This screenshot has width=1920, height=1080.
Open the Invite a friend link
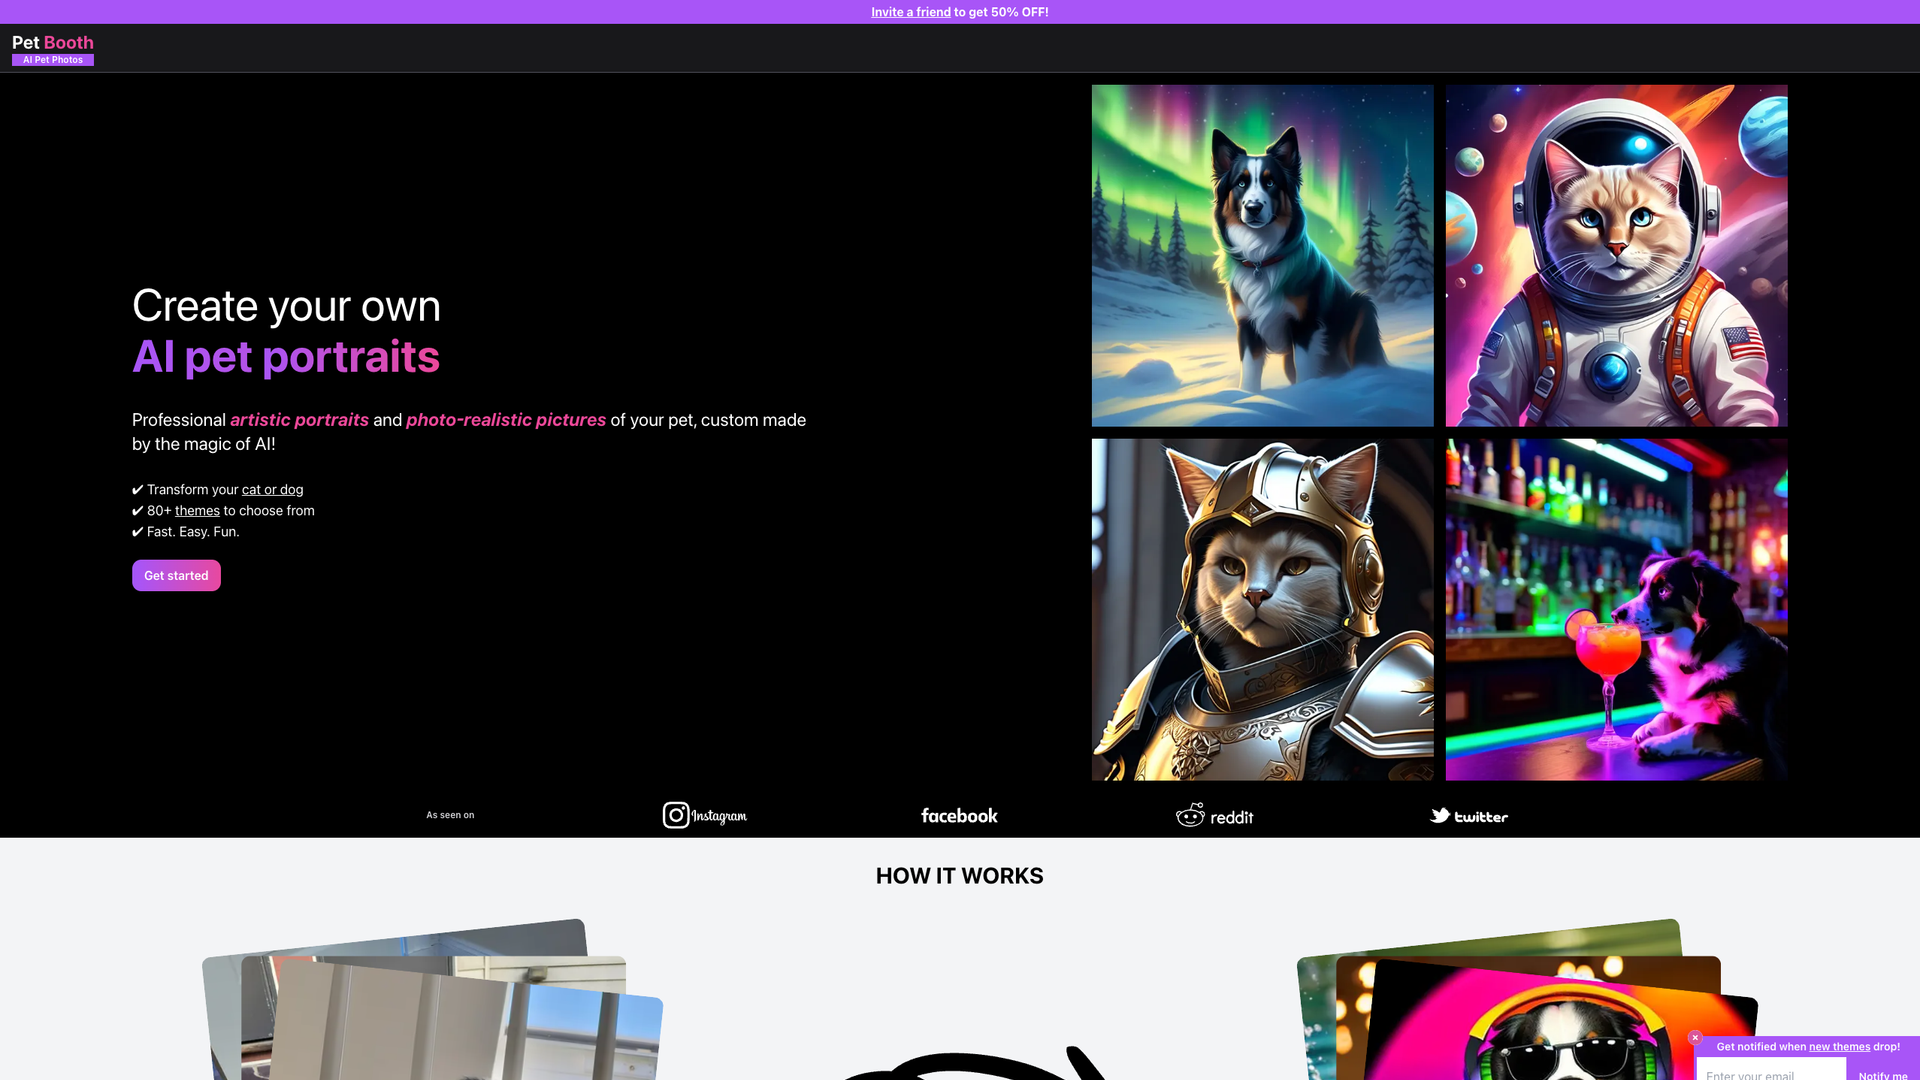909,12
